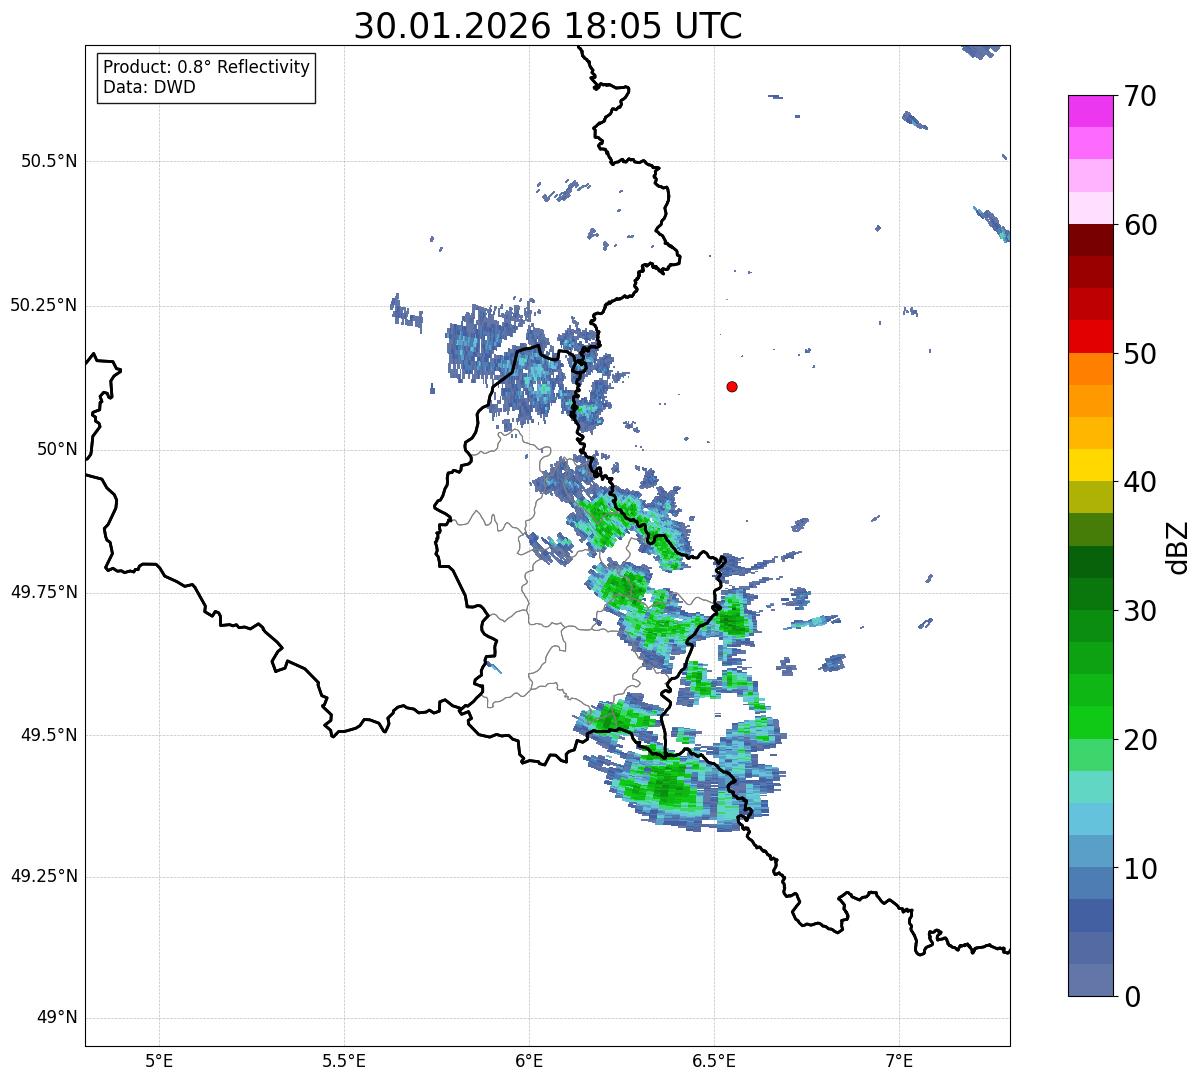Click the 50.25°N latitude label
Viewport: 1202px width, 1081px height.
coord(44,305)
